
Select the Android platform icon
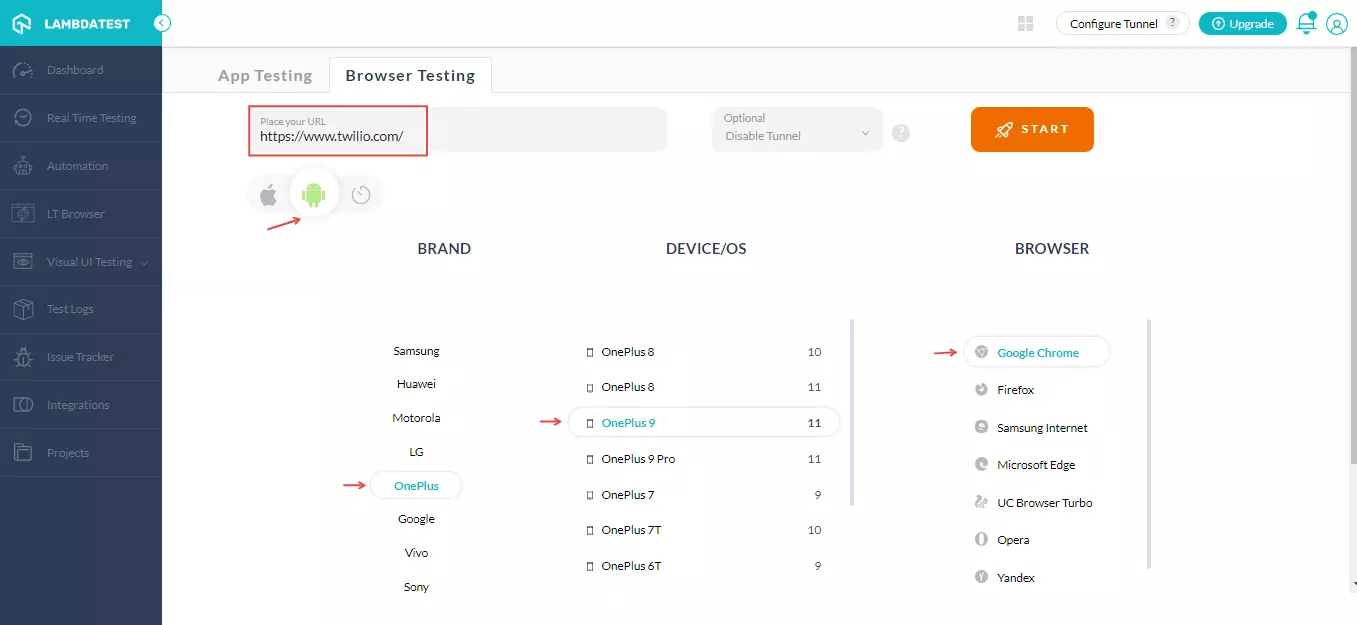314,194
